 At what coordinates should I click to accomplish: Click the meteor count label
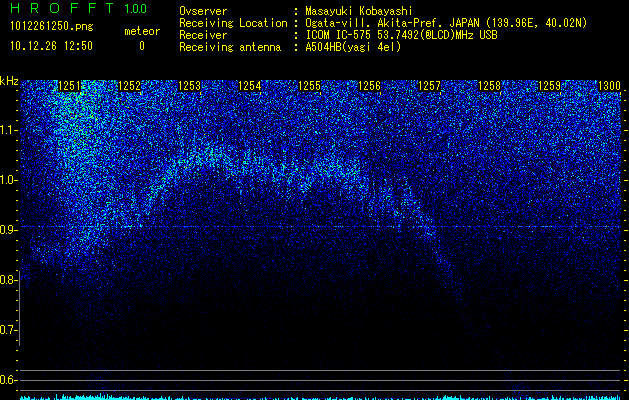(x=142, y=31)
